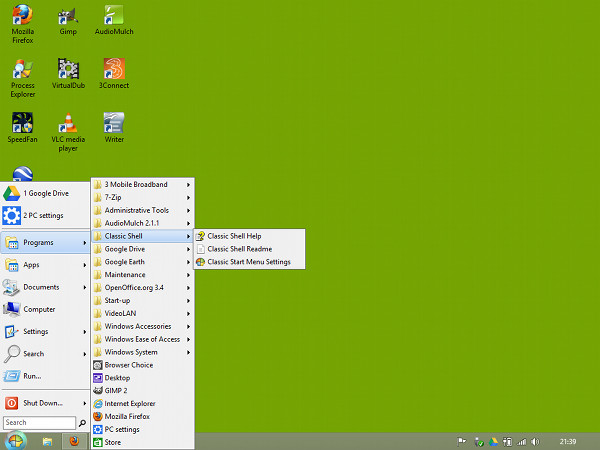
Task: Click the Safely Remove Hardware tray icon
Action: pos(479,442)
